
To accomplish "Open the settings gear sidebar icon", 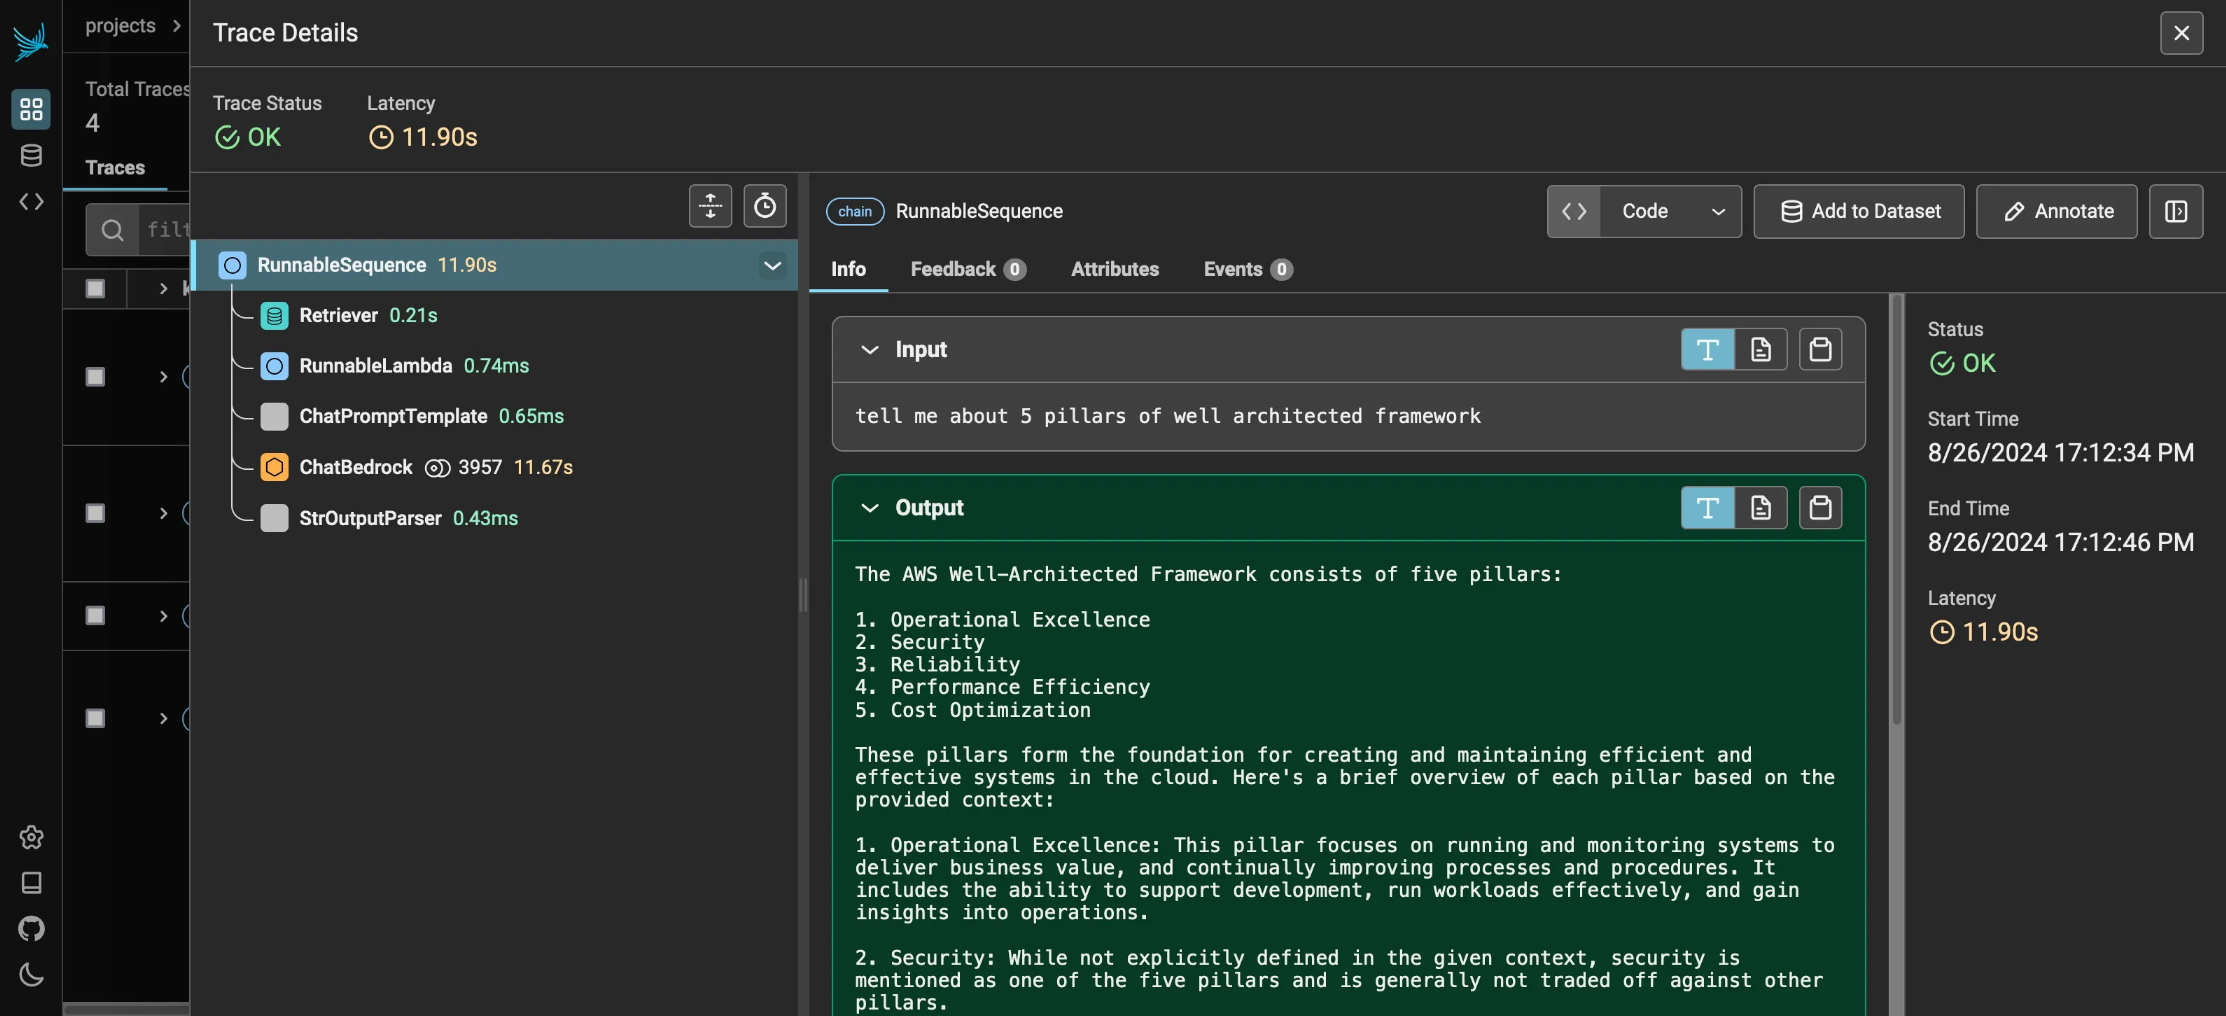I will [x=31, y=837].
